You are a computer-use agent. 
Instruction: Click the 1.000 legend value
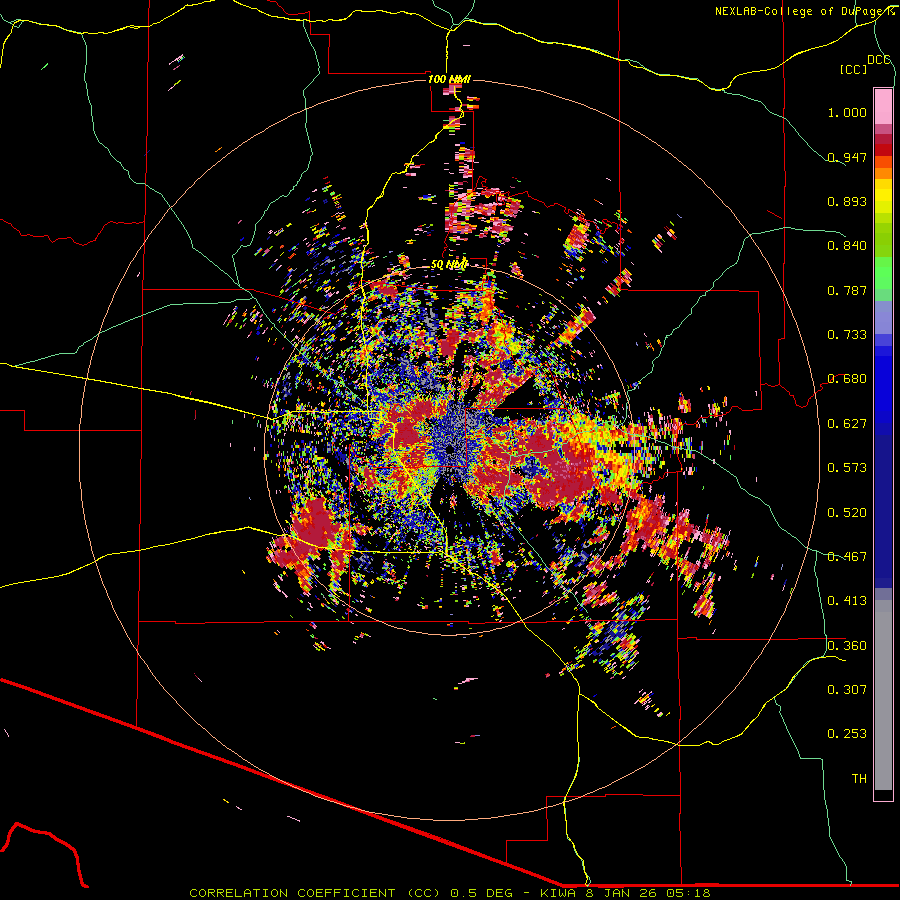[x=847, y=112]
